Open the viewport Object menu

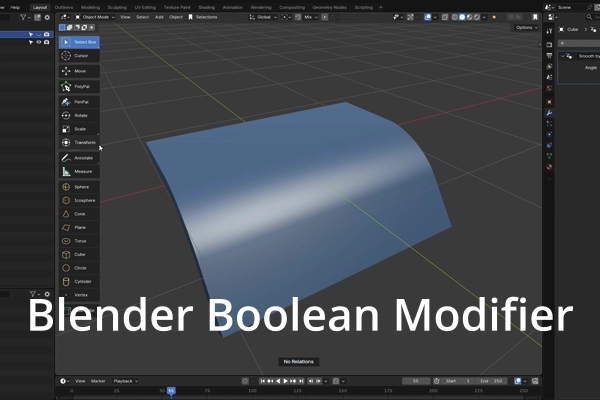click(x=176, y=17)
